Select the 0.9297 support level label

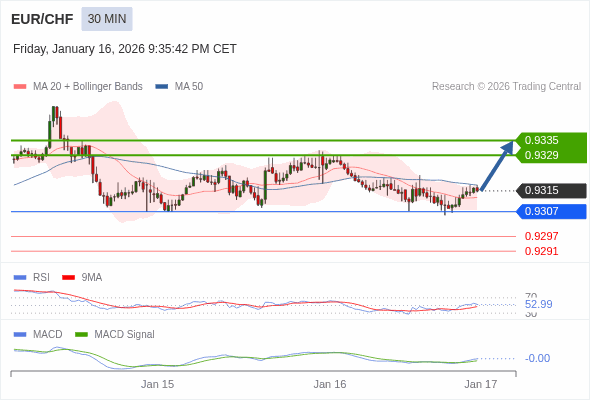[541, 236]
